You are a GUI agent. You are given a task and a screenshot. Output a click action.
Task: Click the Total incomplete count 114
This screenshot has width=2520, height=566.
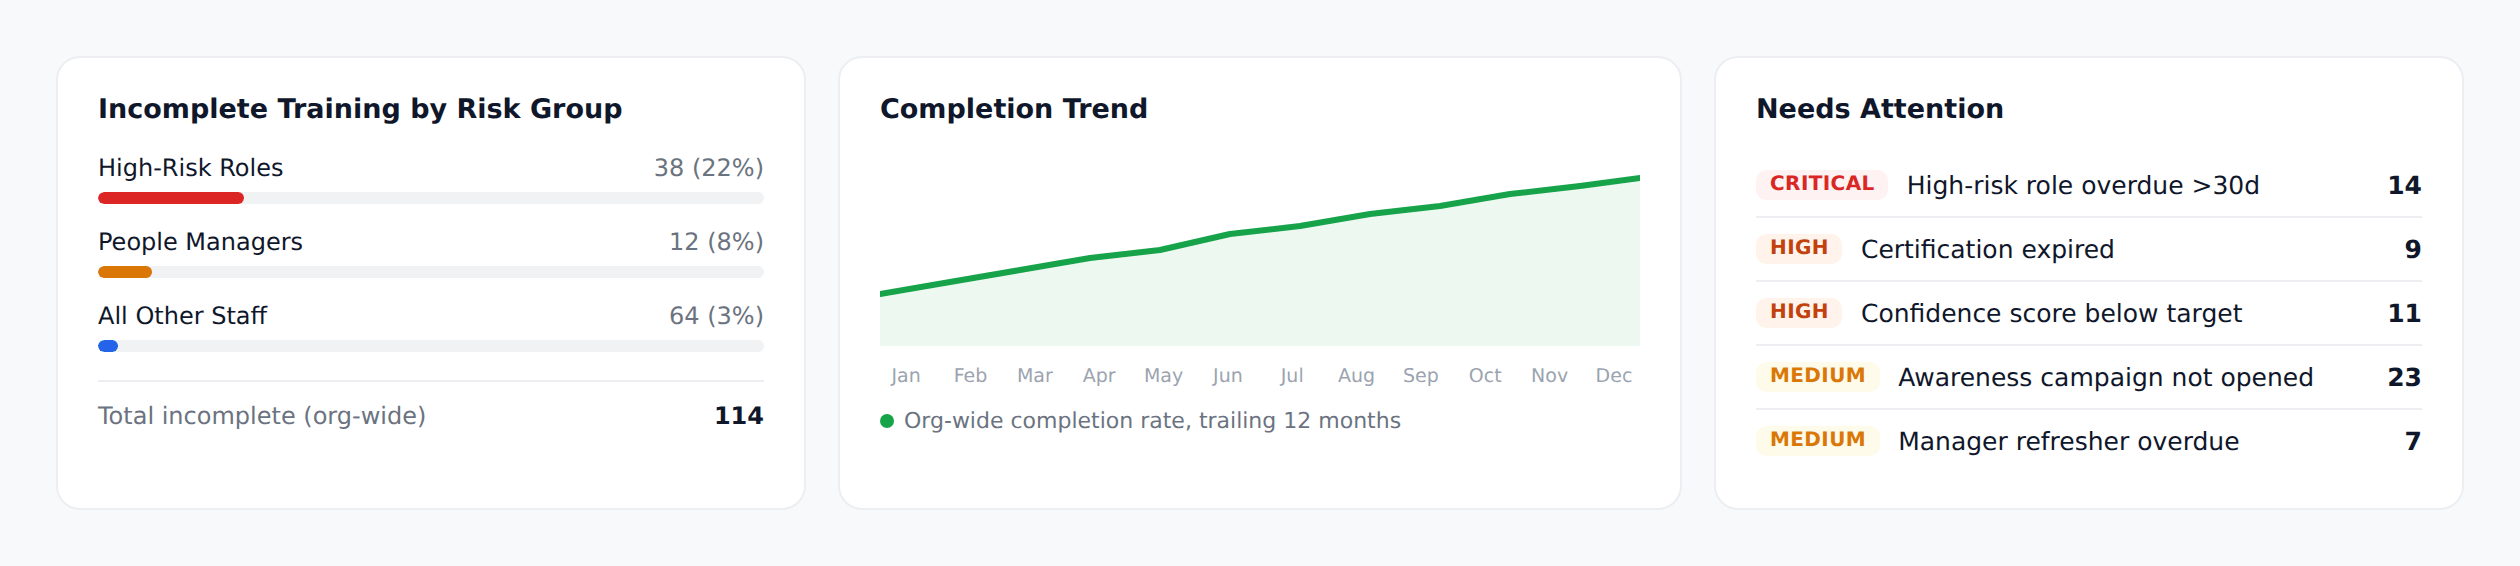click(x=738, y=416)
